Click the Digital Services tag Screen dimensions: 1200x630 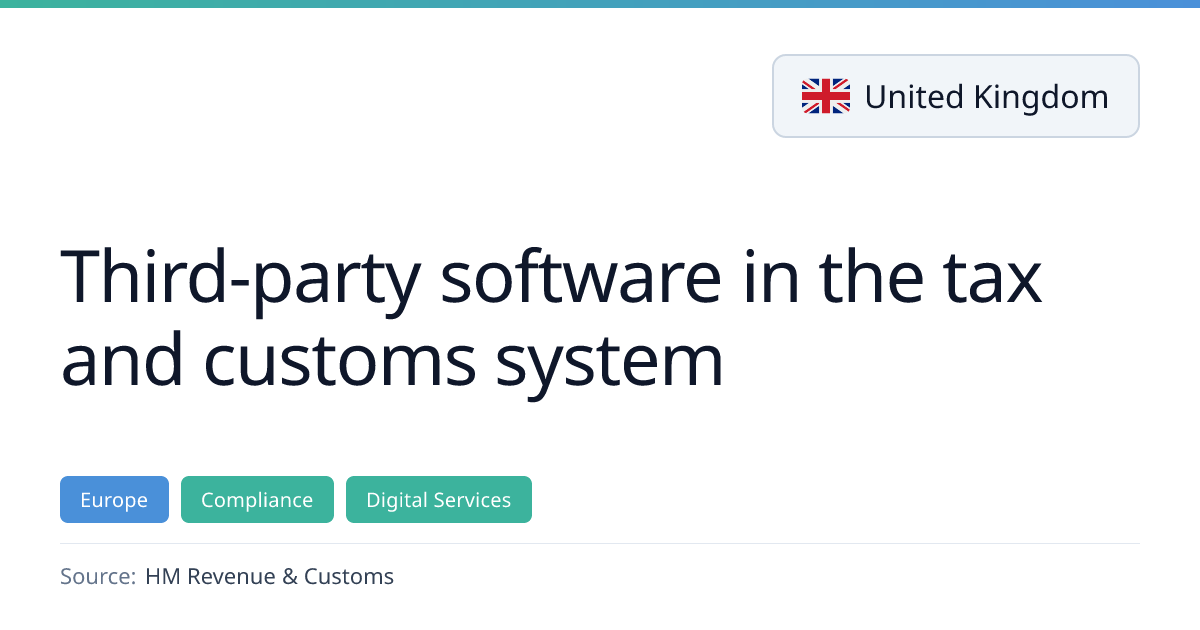438,500
